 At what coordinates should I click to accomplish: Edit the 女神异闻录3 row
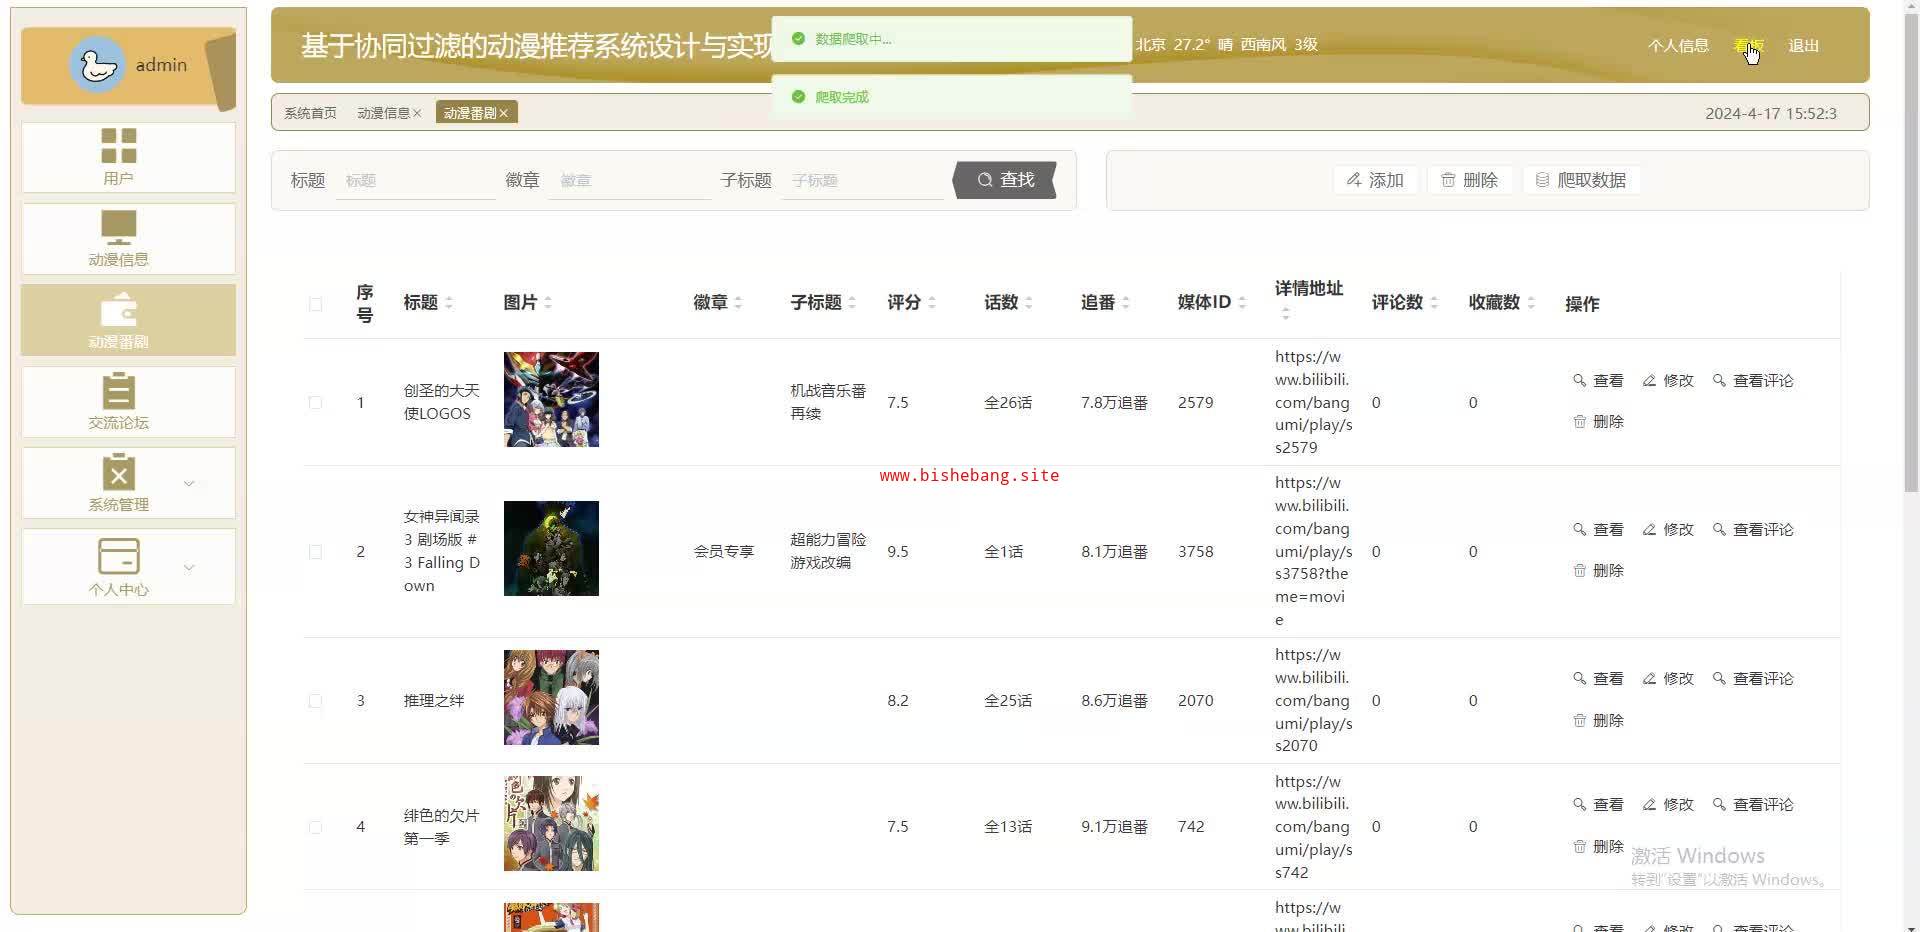1668,529
